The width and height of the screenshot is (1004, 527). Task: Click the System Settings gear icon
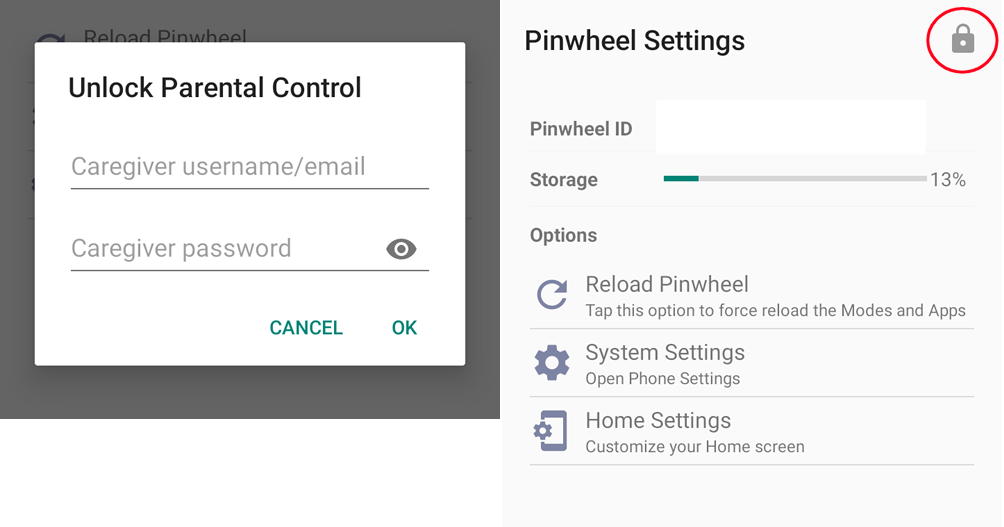tap(552, 363)
